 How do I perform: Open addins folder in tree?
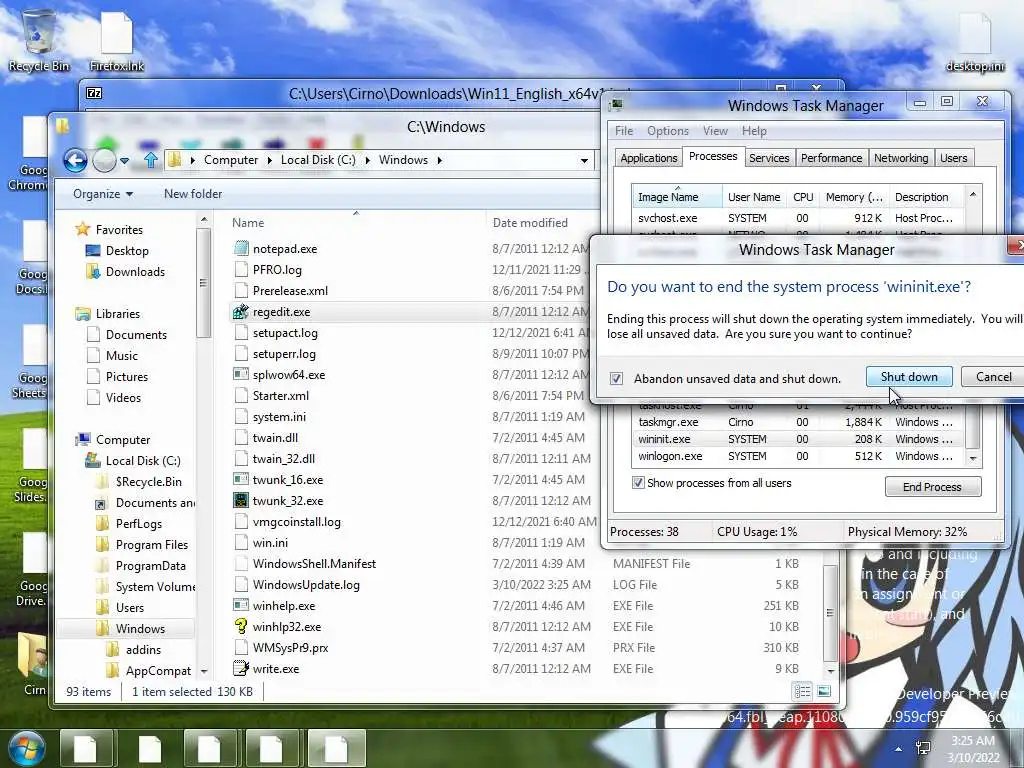143,650
